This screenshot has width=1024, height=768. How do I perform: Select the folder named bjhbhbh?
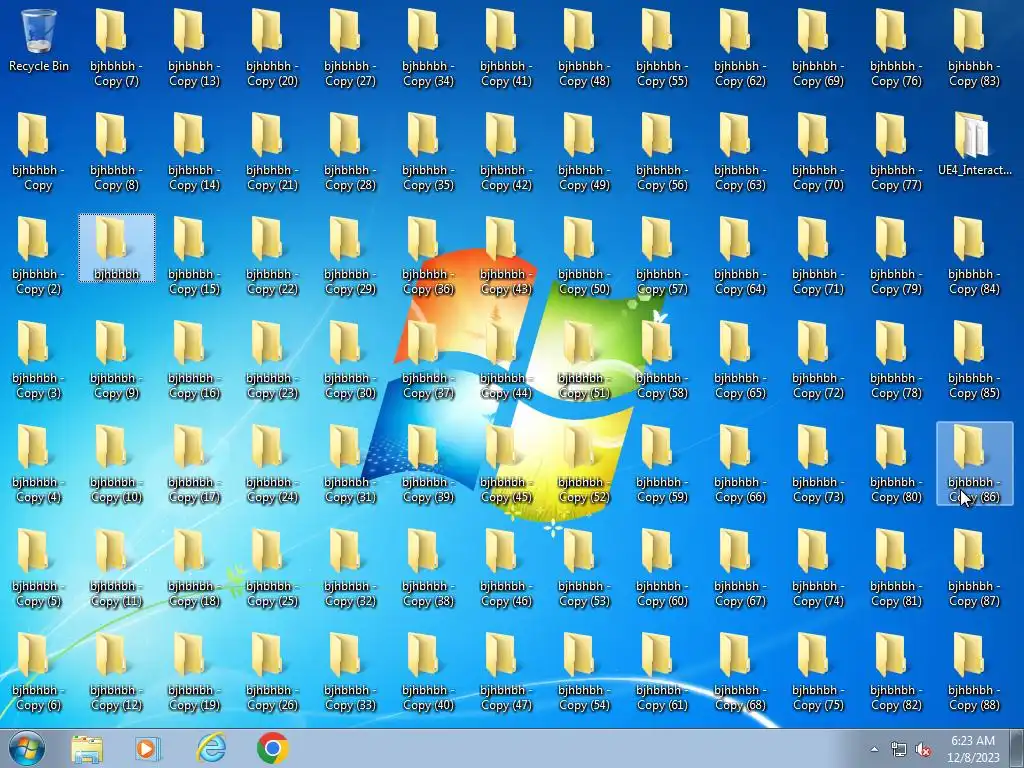[116, 248]
